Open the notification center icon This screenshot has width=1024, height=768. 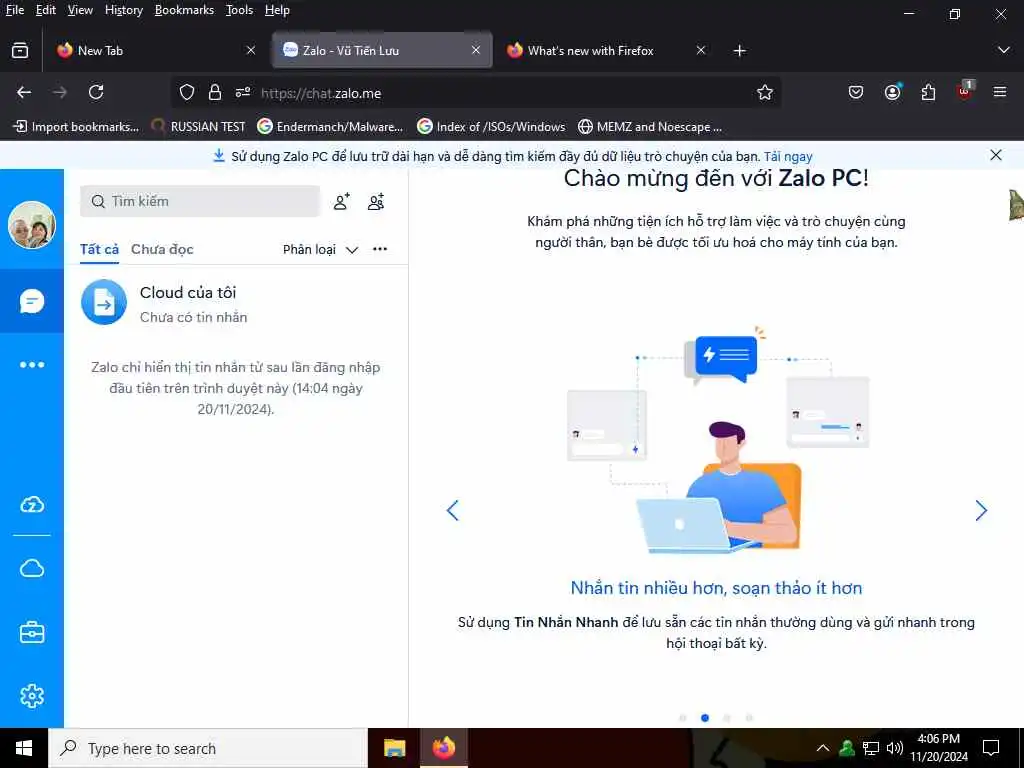(991, 748)
